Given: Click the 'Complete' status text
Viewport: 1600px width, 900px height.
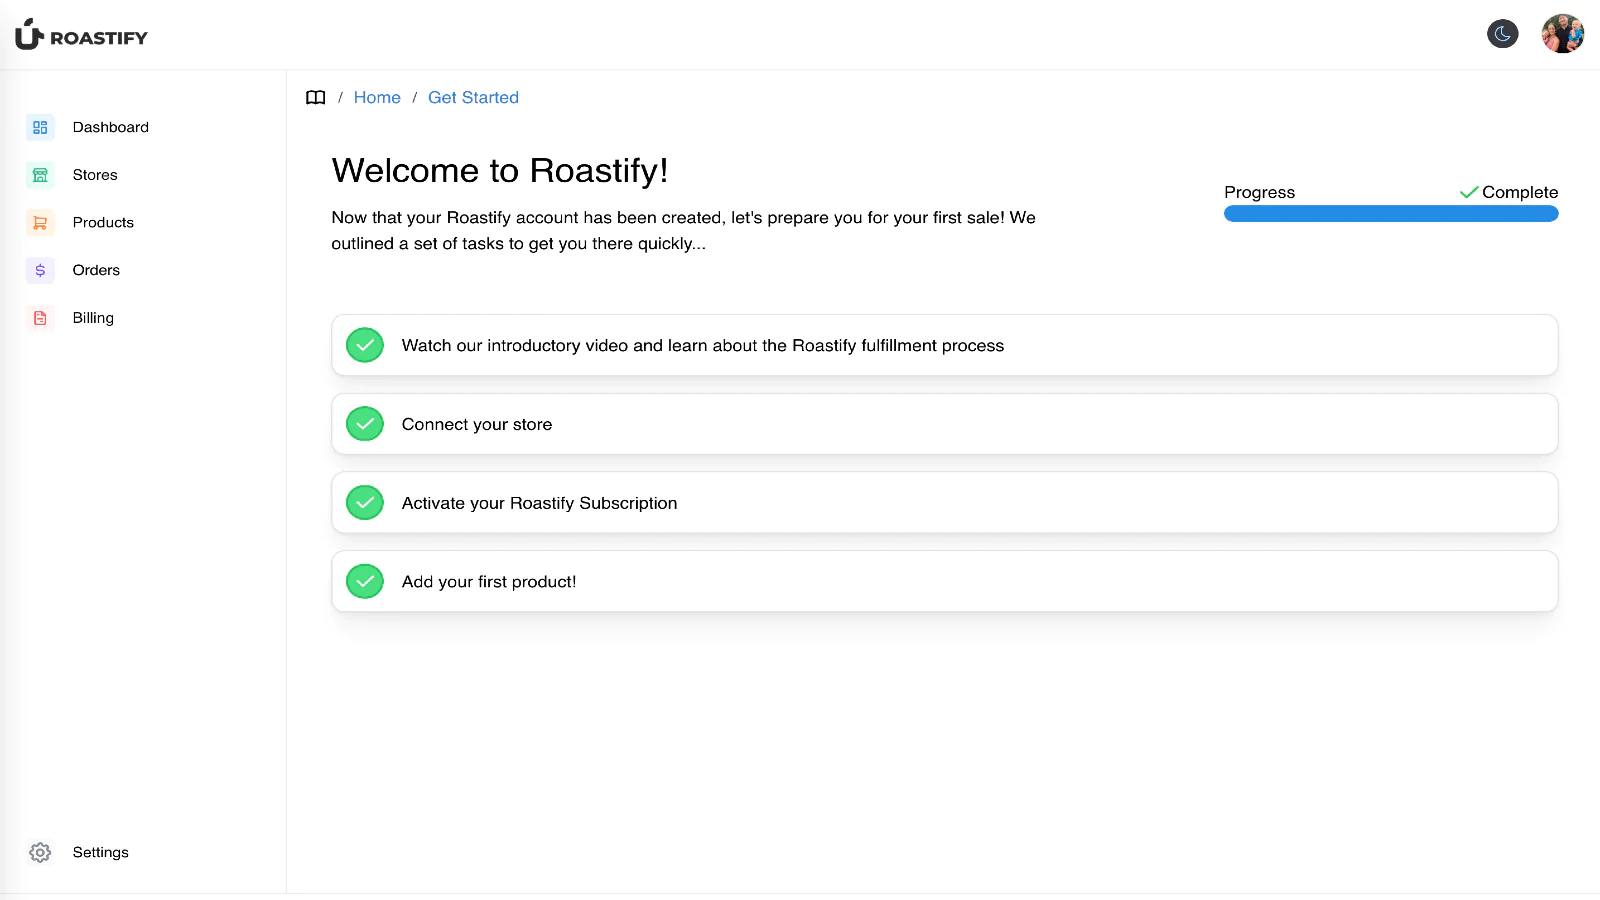Looking at the screenshot, I should coord(1520,192).
